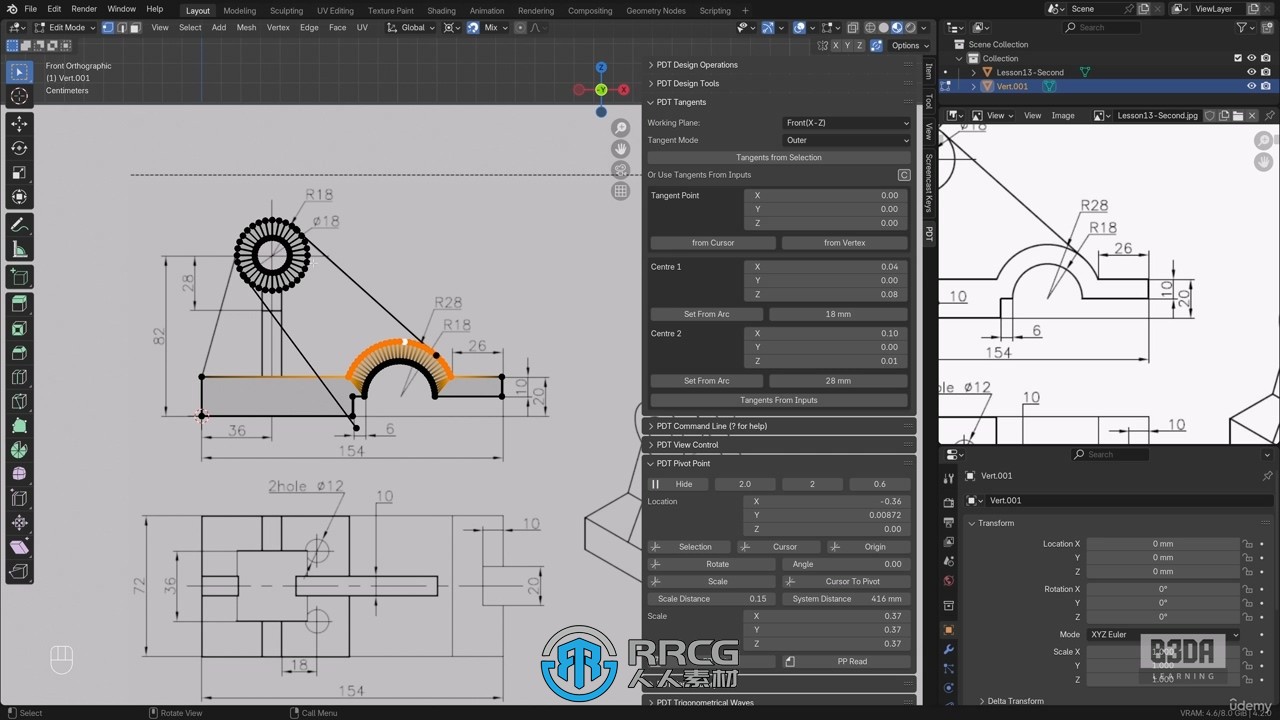Enable vertex select mode
Screen dimensions: 1280x720
click(x=110, y=28)
